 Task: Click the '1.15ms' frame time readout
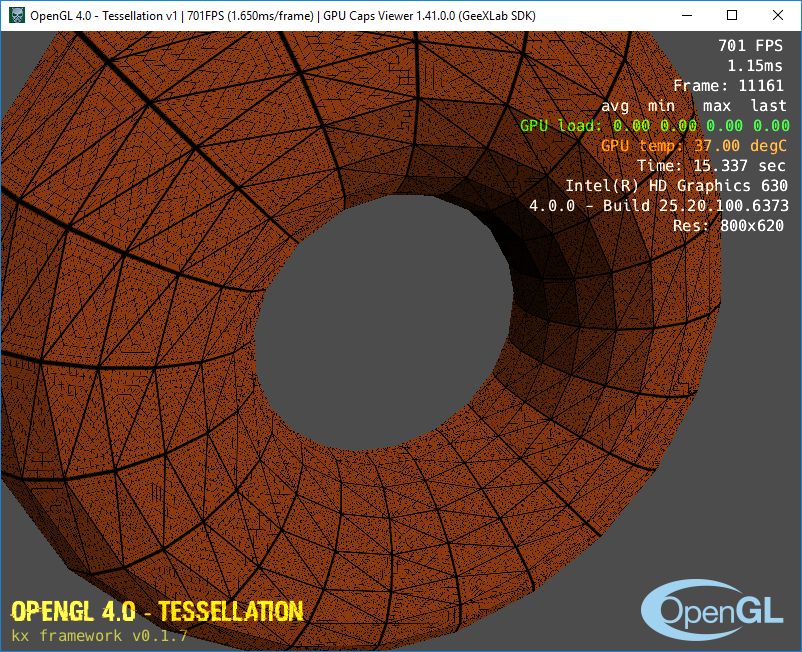pos(755,65)
